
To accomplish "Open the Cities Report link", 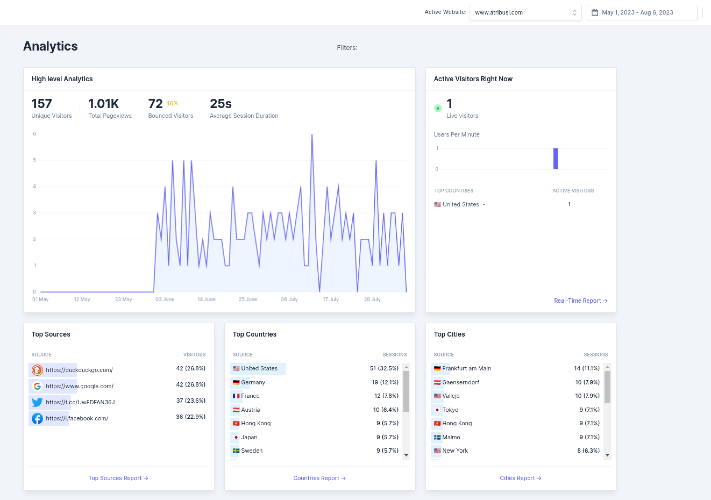I will pyautogui.click(x=521, y=478).
